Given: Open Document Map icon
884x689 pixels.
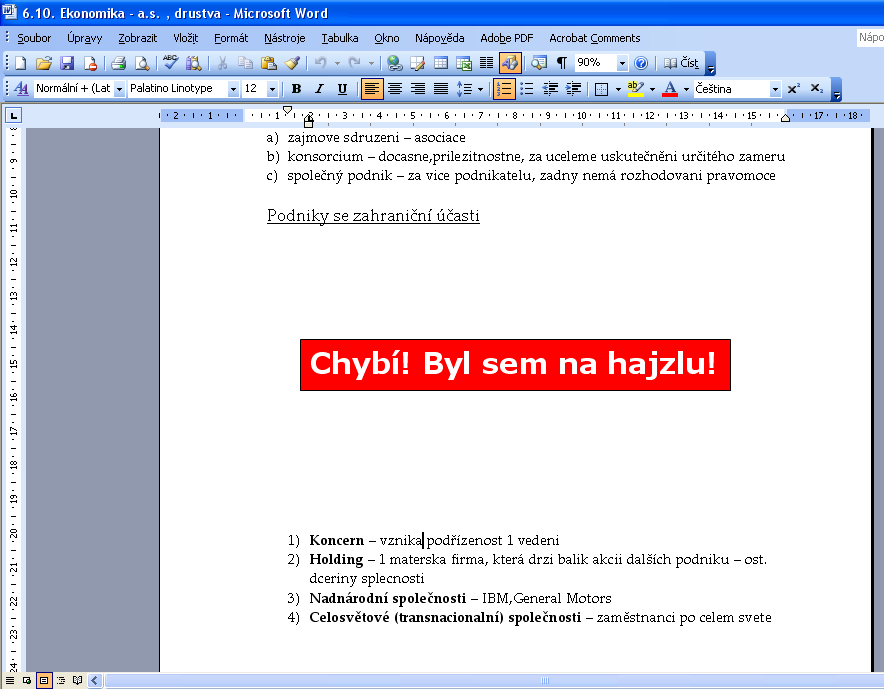Looking at the screenshot, I should (538, 63).
